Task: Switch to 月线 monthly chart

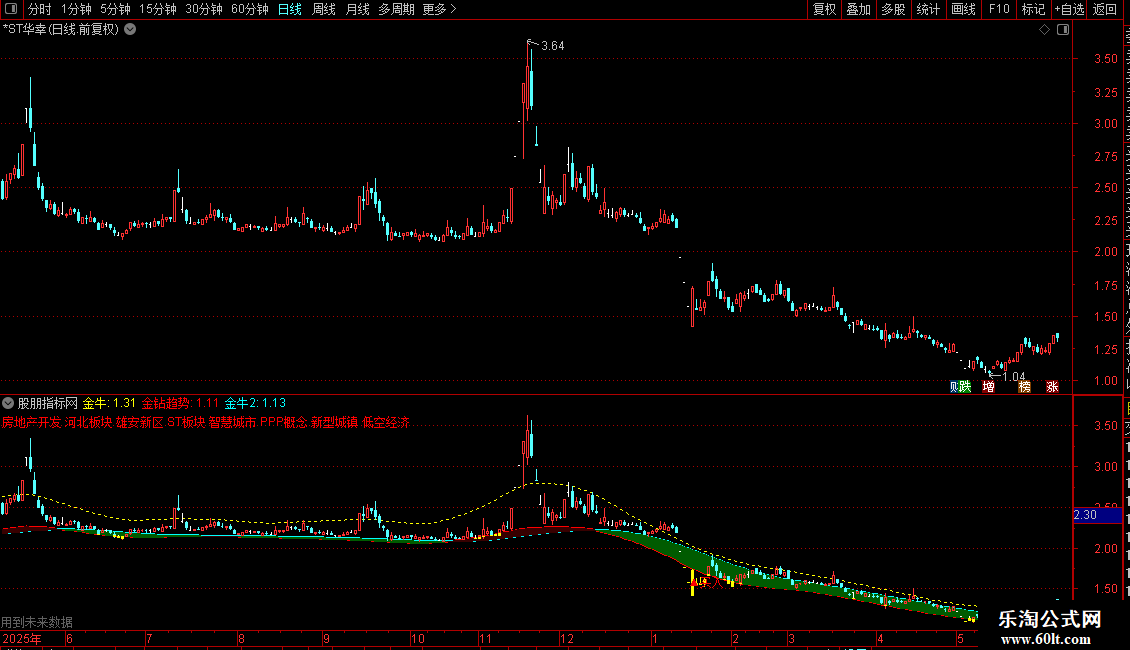Action: (x=357, y=9)
